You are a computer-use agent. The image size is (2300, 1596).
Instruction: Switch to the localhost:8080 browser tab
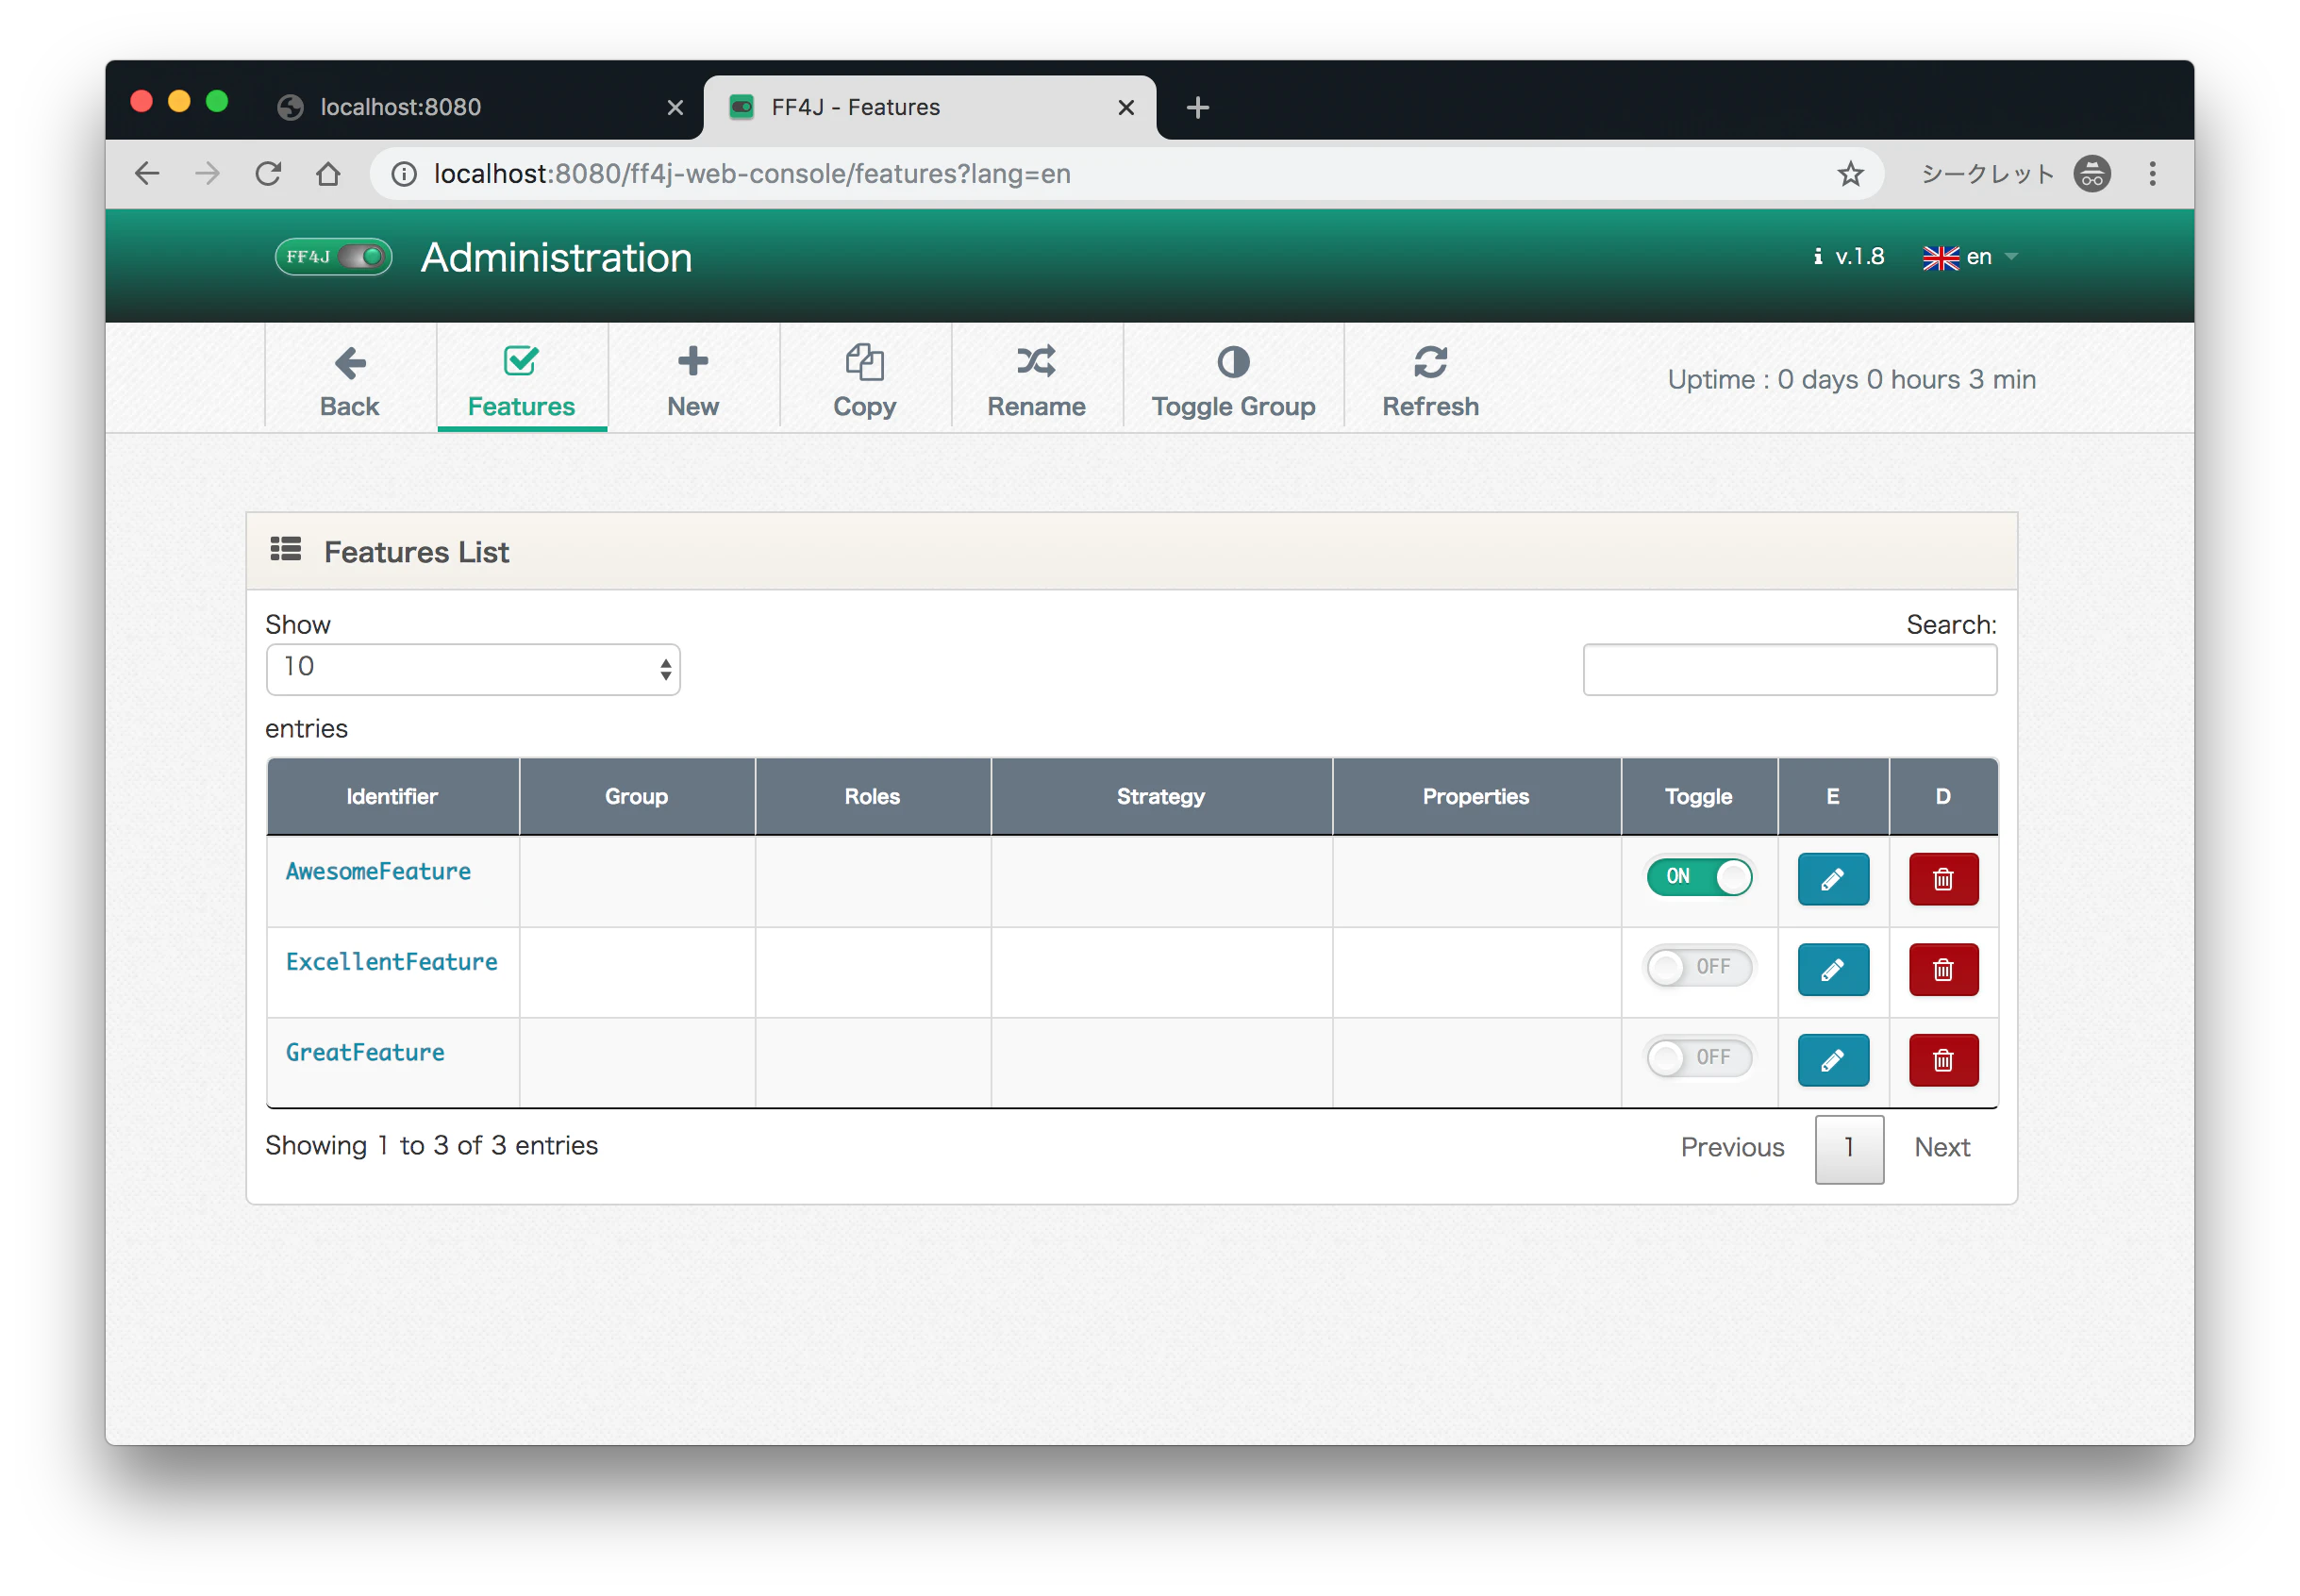(400, 107)
